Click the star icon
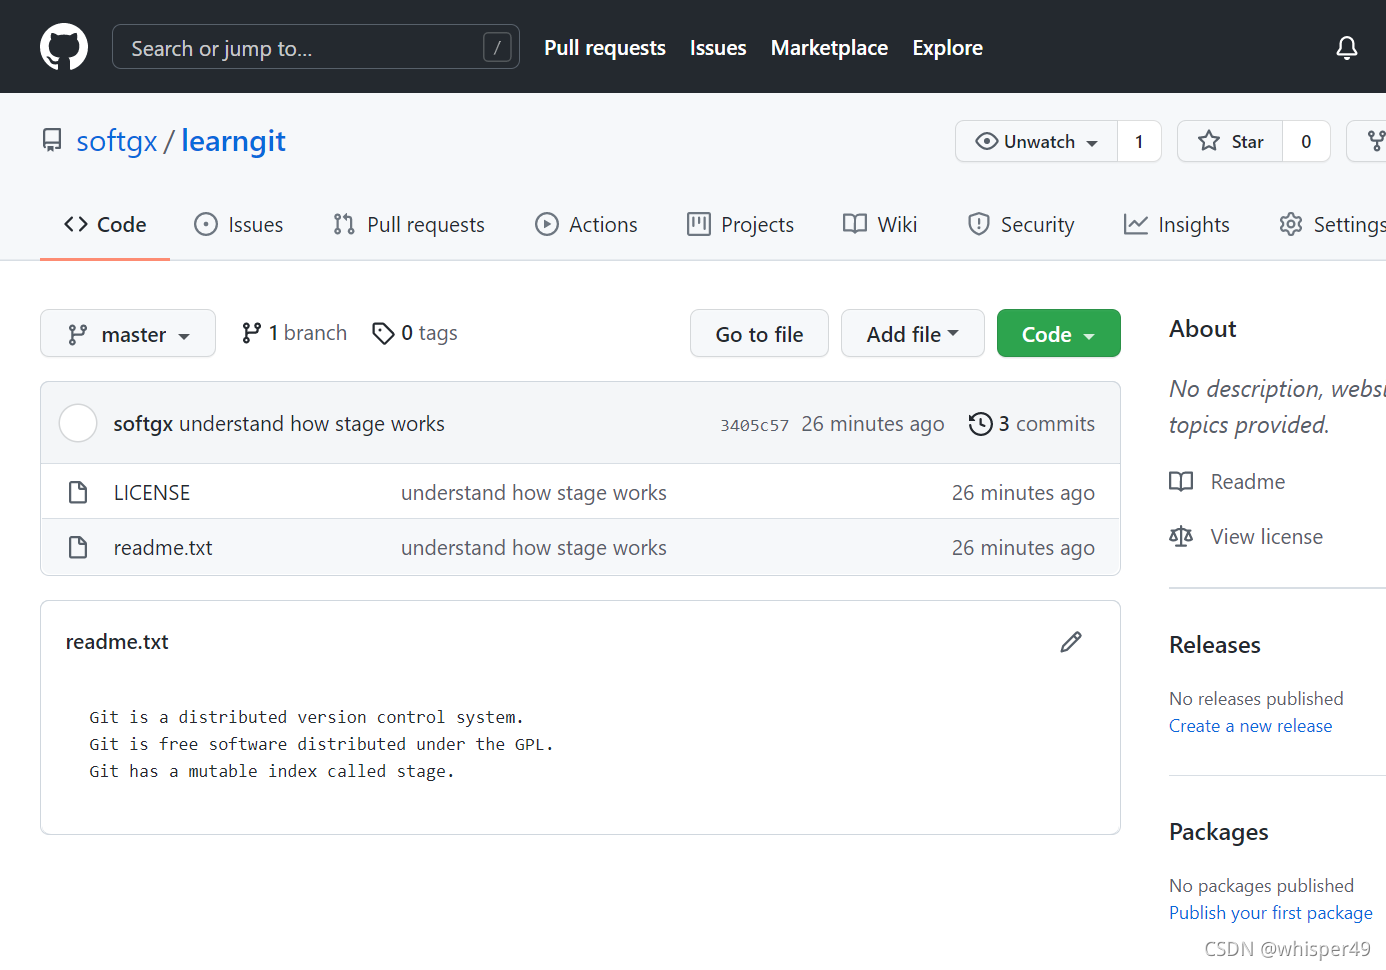 pyautogui.click(x=1209, y=141)
